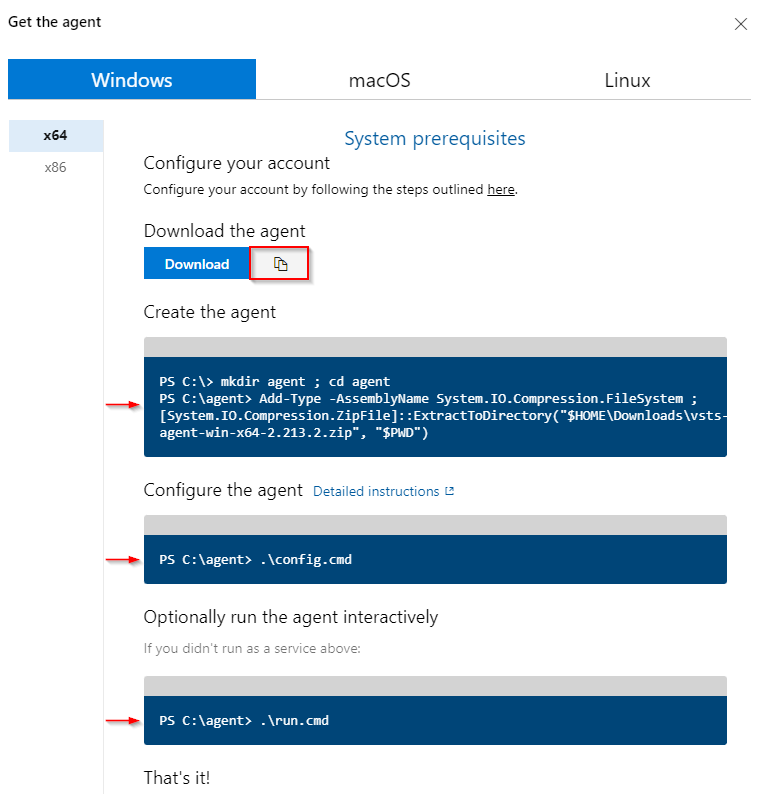Click the 'Configure the agent' heading
Screen dimensions: 763x794
pos(223,490)
